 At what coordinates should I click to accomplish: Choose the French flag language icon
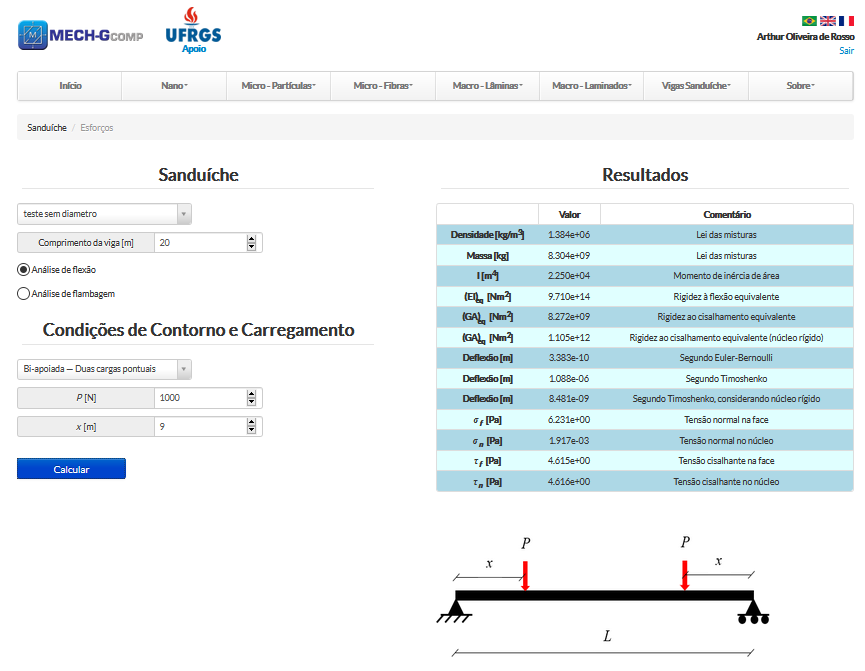tap(846, 20)
